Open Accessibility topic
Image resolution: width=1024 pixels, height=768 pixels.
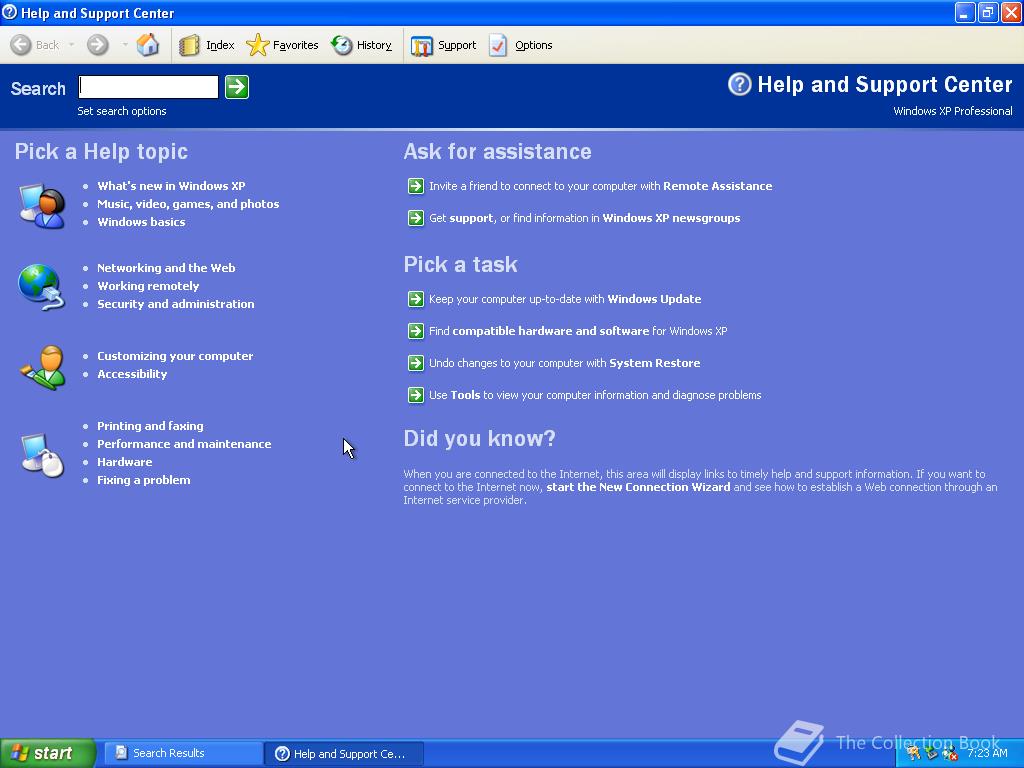pyautogui.click(x=132, y=374)
